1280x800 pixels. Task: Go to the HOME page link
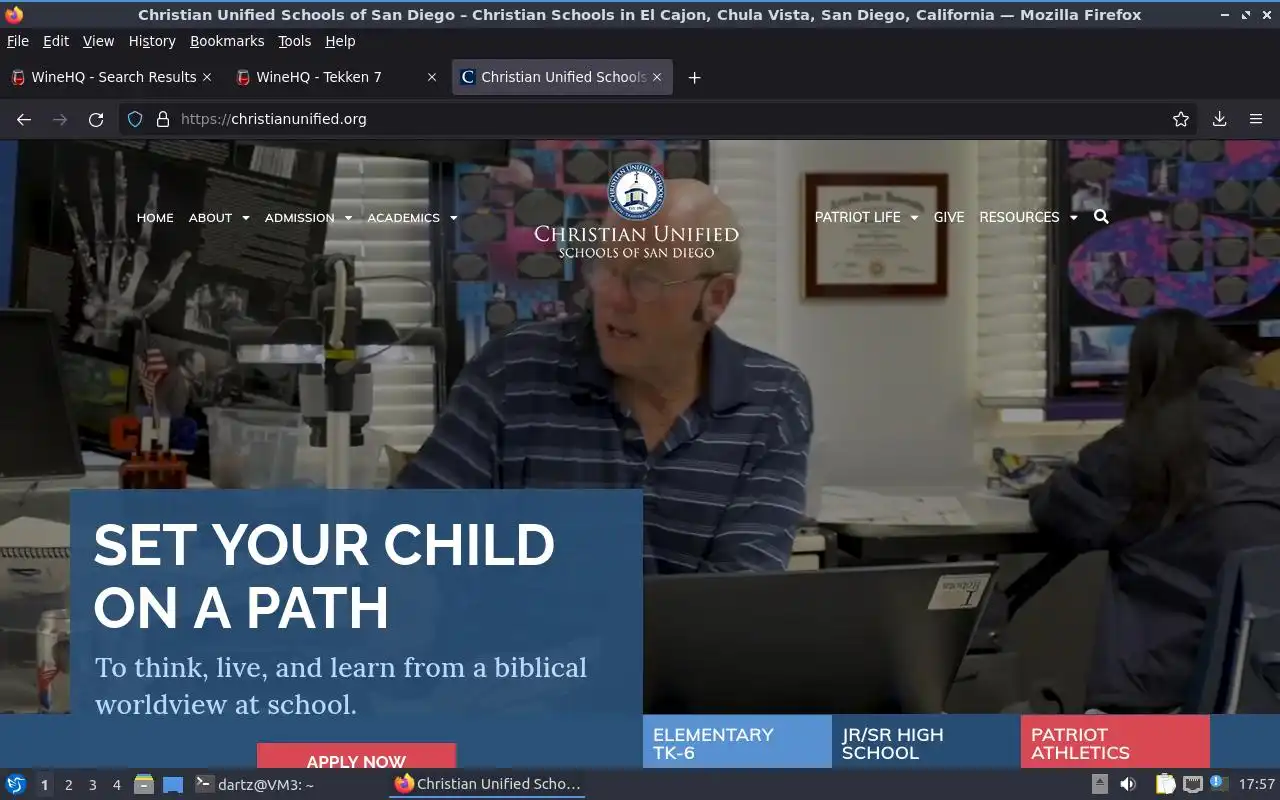(x=155, y=217)
